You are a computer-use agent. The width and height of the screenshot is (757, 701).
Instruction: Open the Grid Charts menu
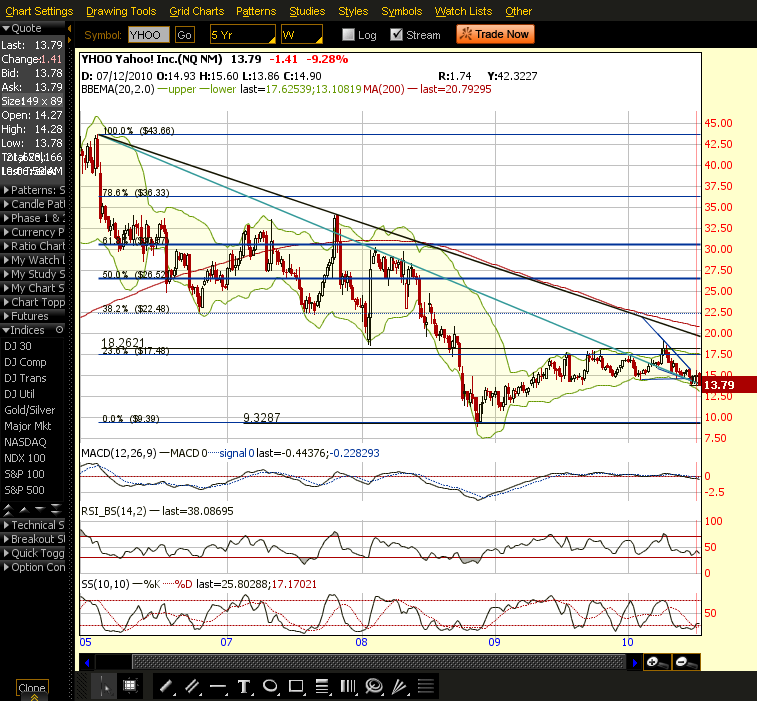pyautogui.click(x=196, y=11)
